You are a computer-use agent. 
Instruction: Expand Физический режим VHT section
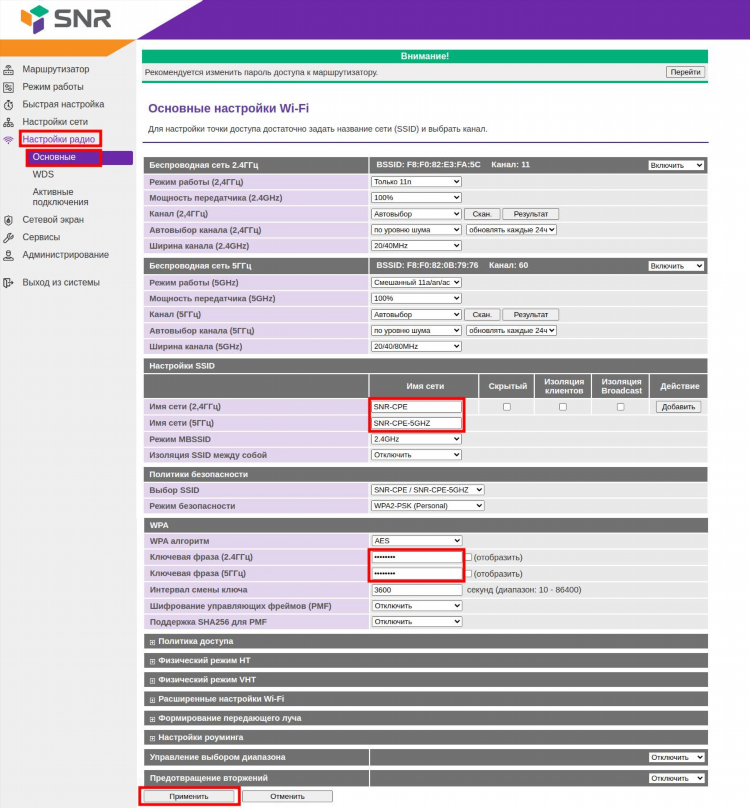[425, 680]
